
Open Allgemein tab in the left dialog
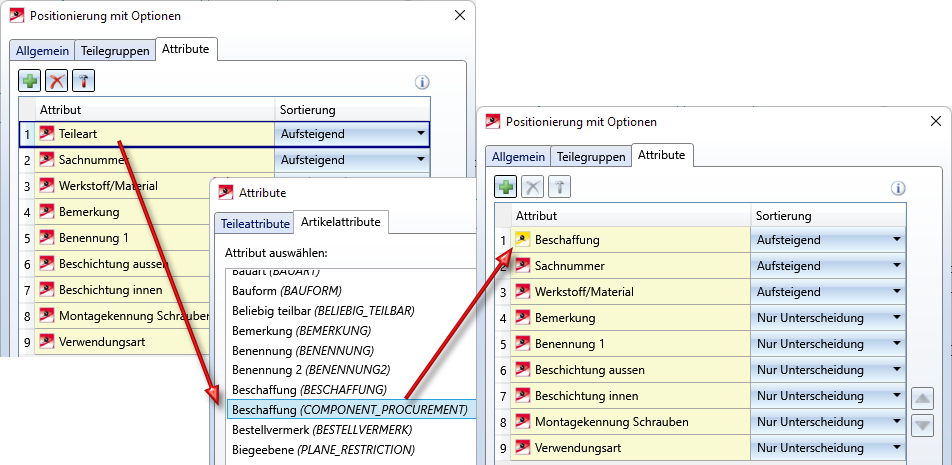pyautogui.click(x=40, y=50)
